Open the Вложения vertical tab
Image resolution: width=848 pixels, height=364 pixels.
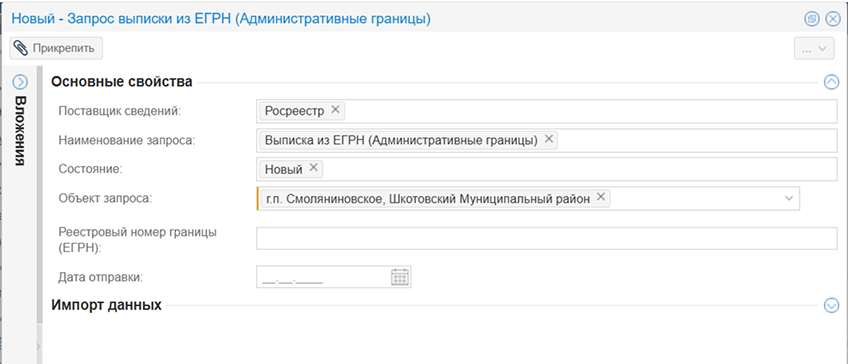tap(20, 130)
